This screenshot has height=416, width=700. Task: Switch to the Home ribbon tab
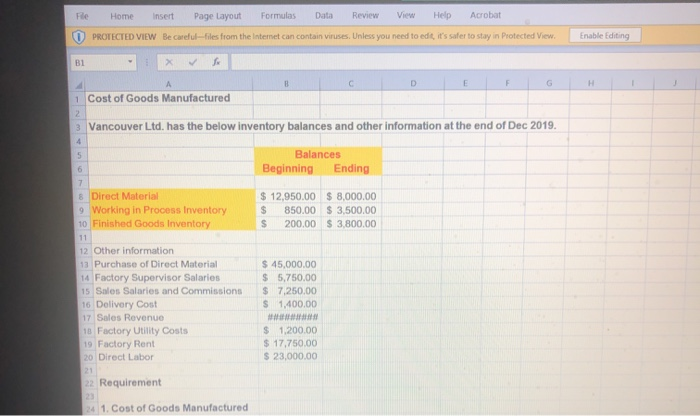[x=122, y=16]
